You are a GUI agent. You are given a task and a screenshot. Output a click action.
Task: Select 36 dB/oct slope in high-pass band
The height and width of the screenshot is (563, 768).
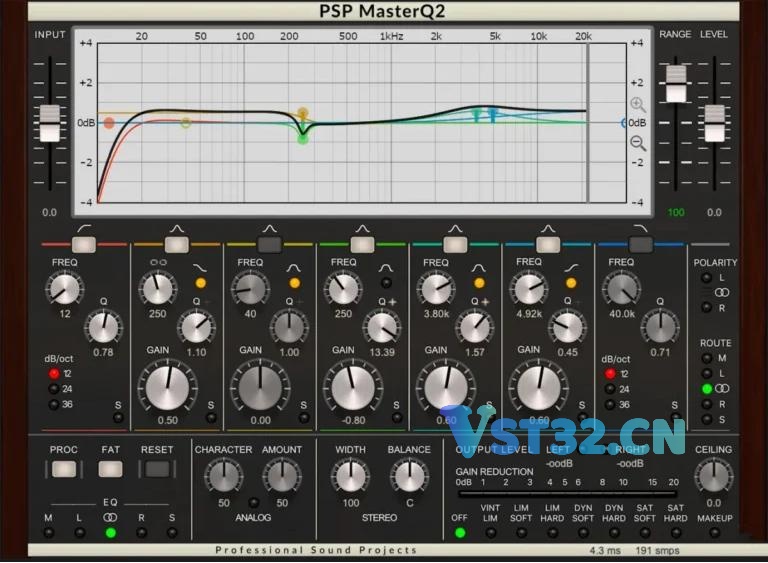54,405
